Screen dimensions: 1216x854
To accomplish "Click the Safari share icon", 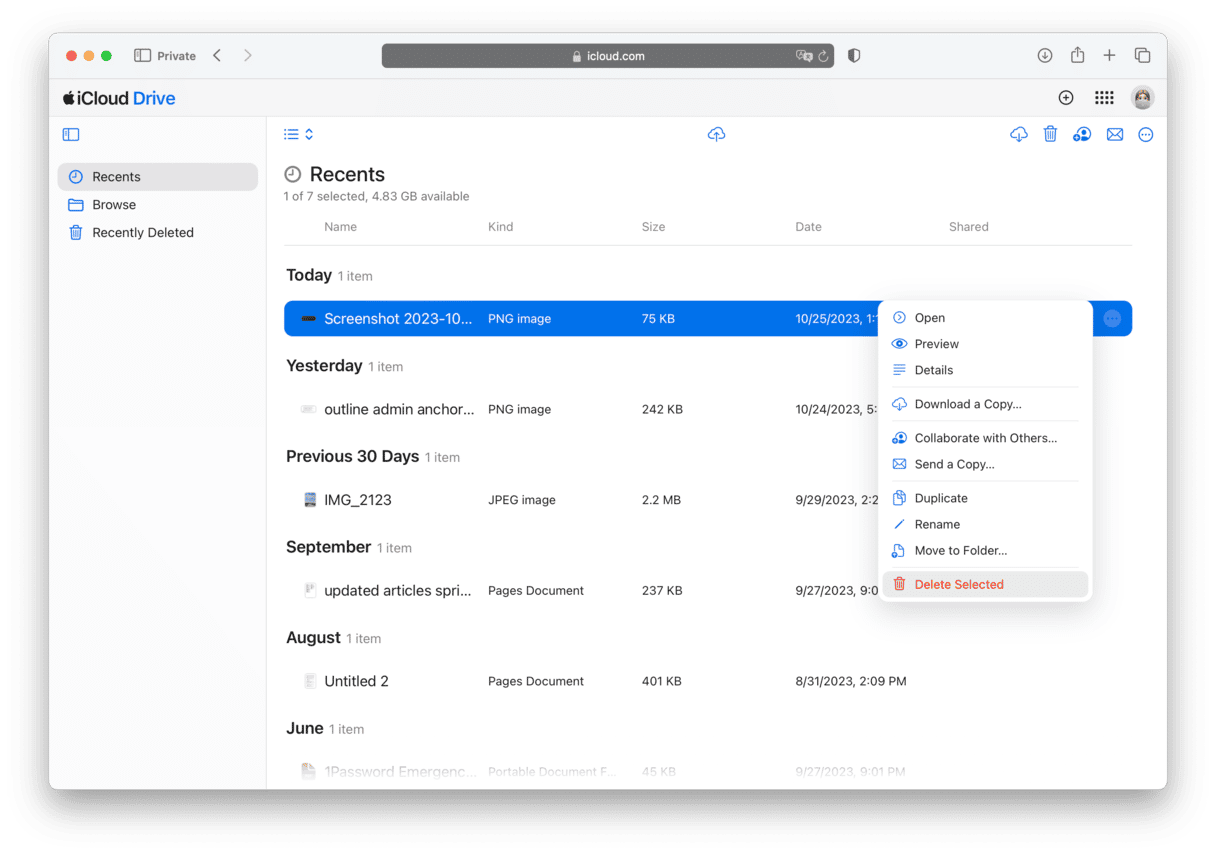I will tap(1077, 56).
